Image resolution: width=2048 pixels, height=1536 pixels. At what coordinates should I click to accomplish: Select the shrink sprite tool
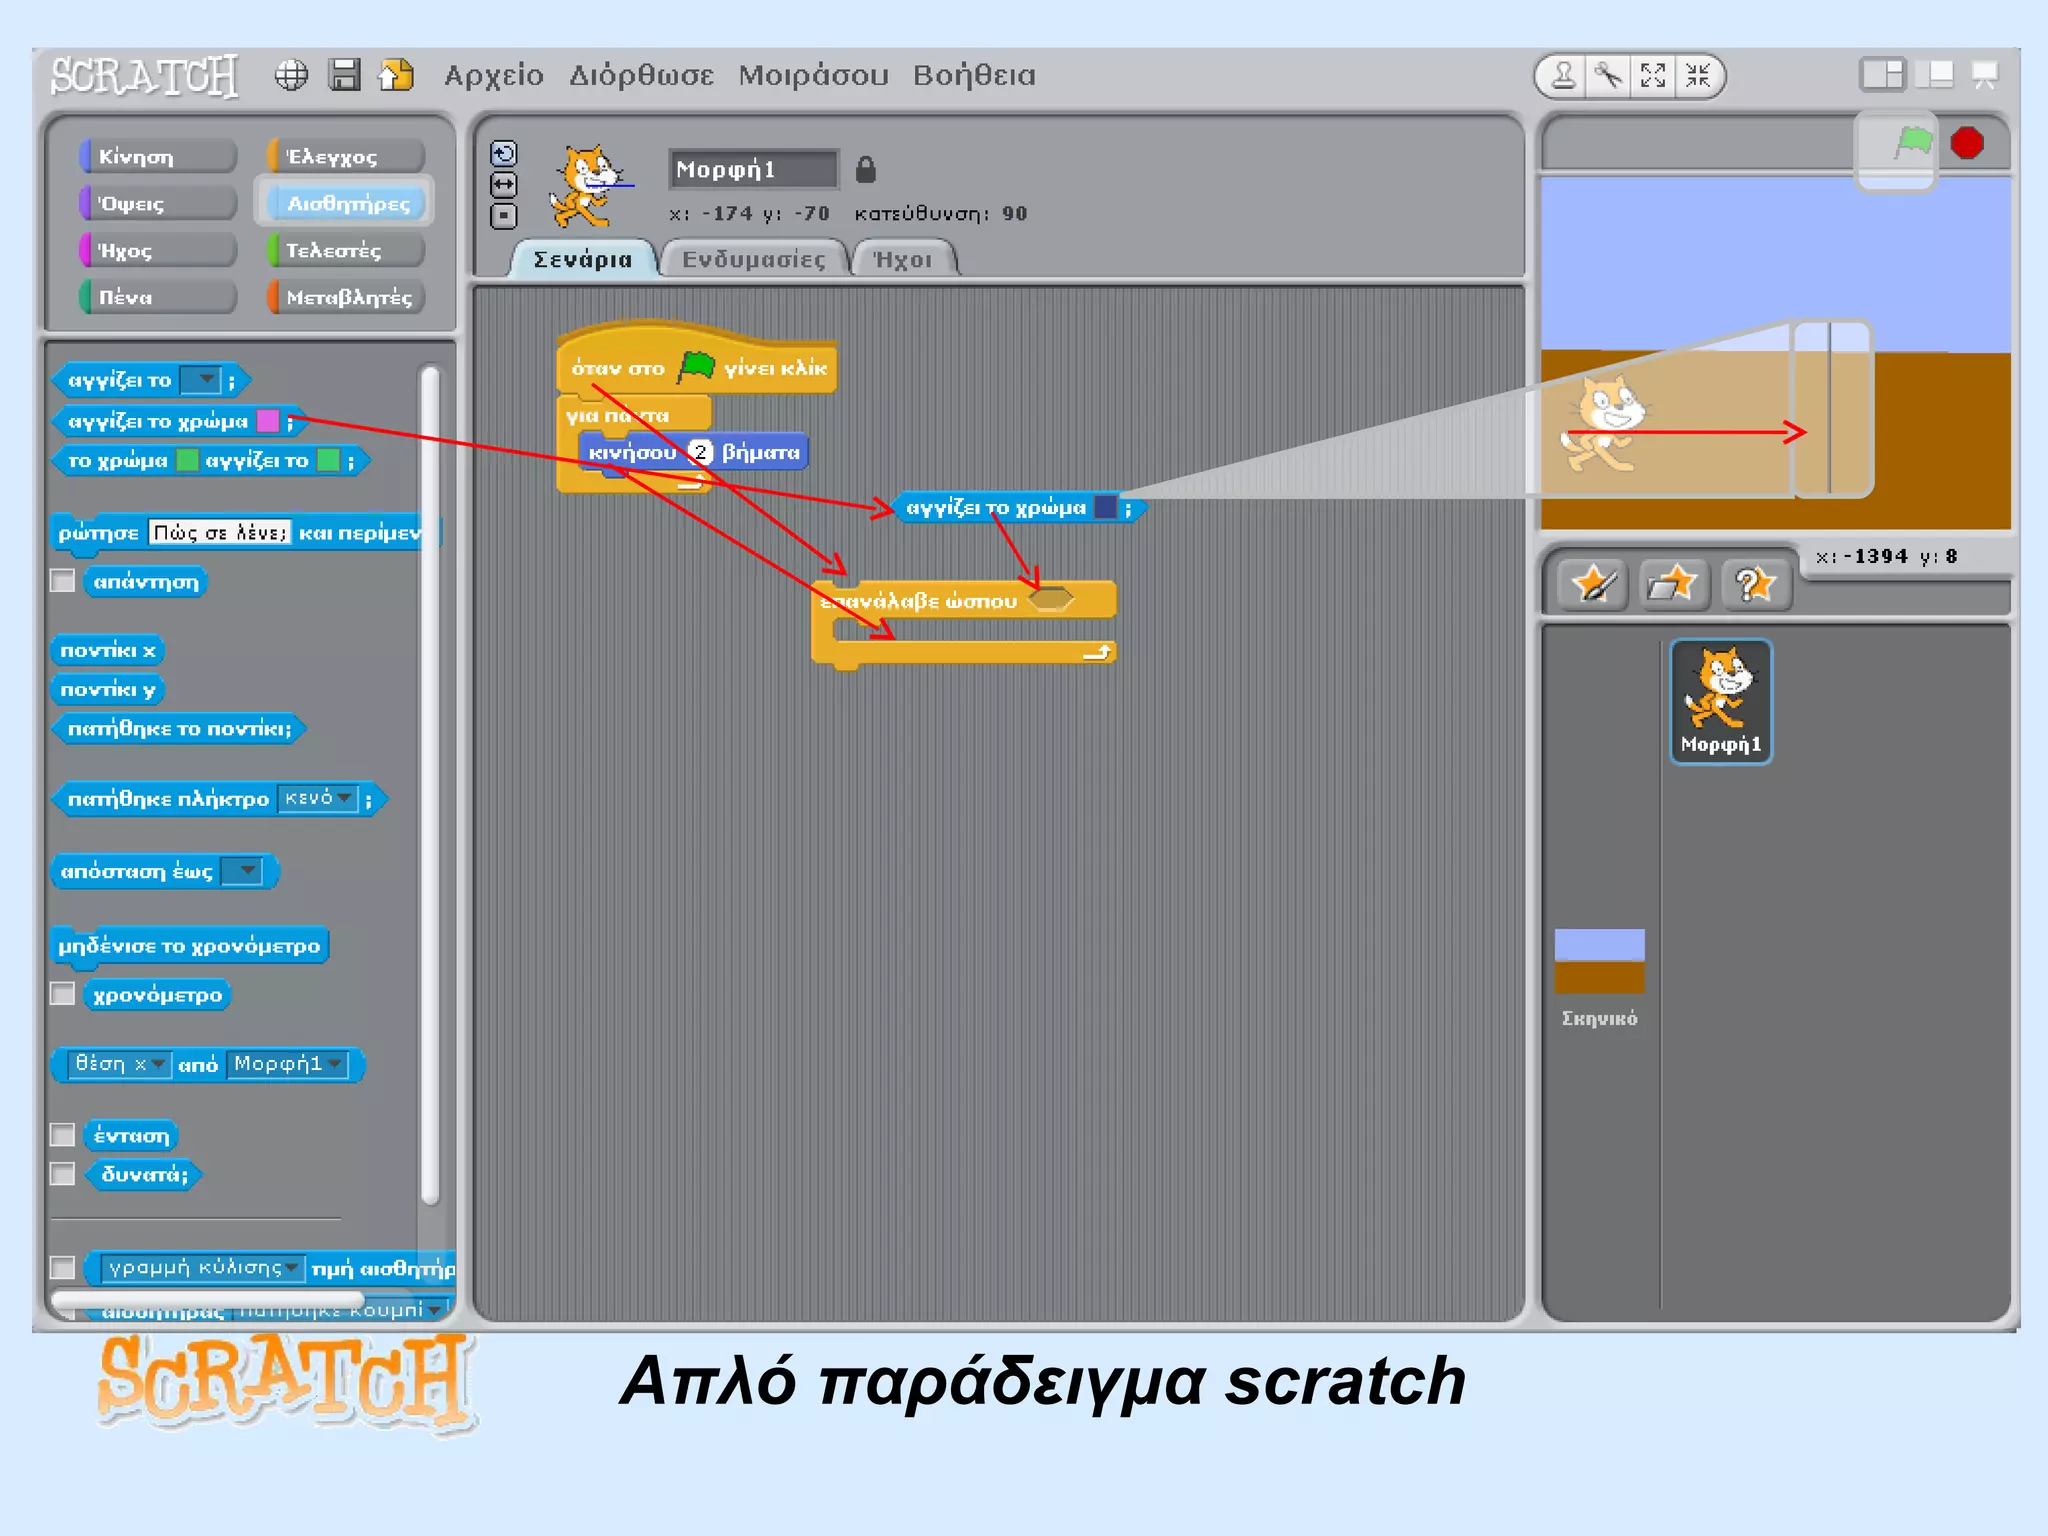1698,76
